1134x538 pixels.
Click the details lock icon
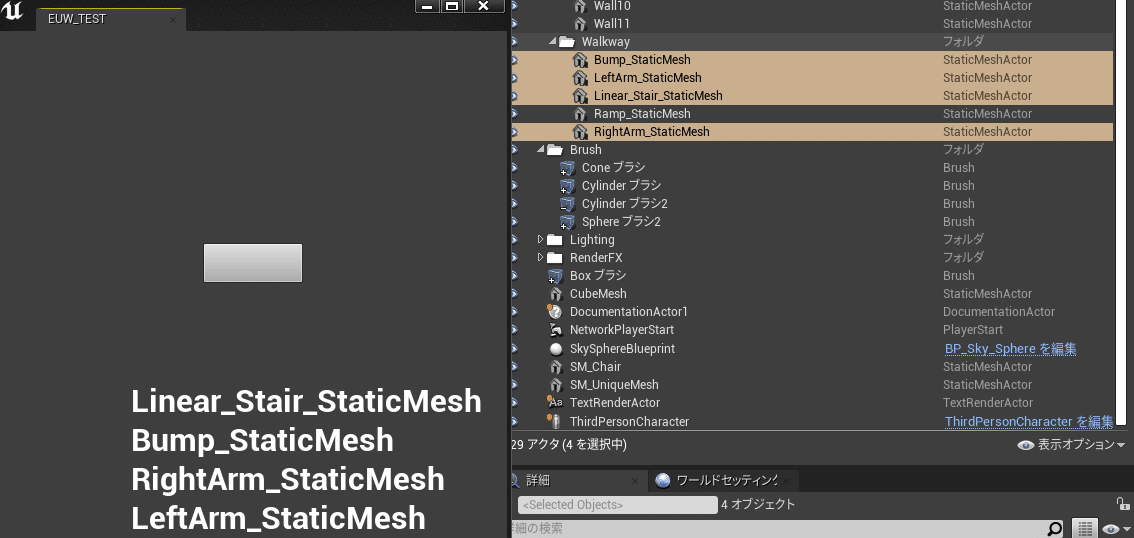[1123, 504]
